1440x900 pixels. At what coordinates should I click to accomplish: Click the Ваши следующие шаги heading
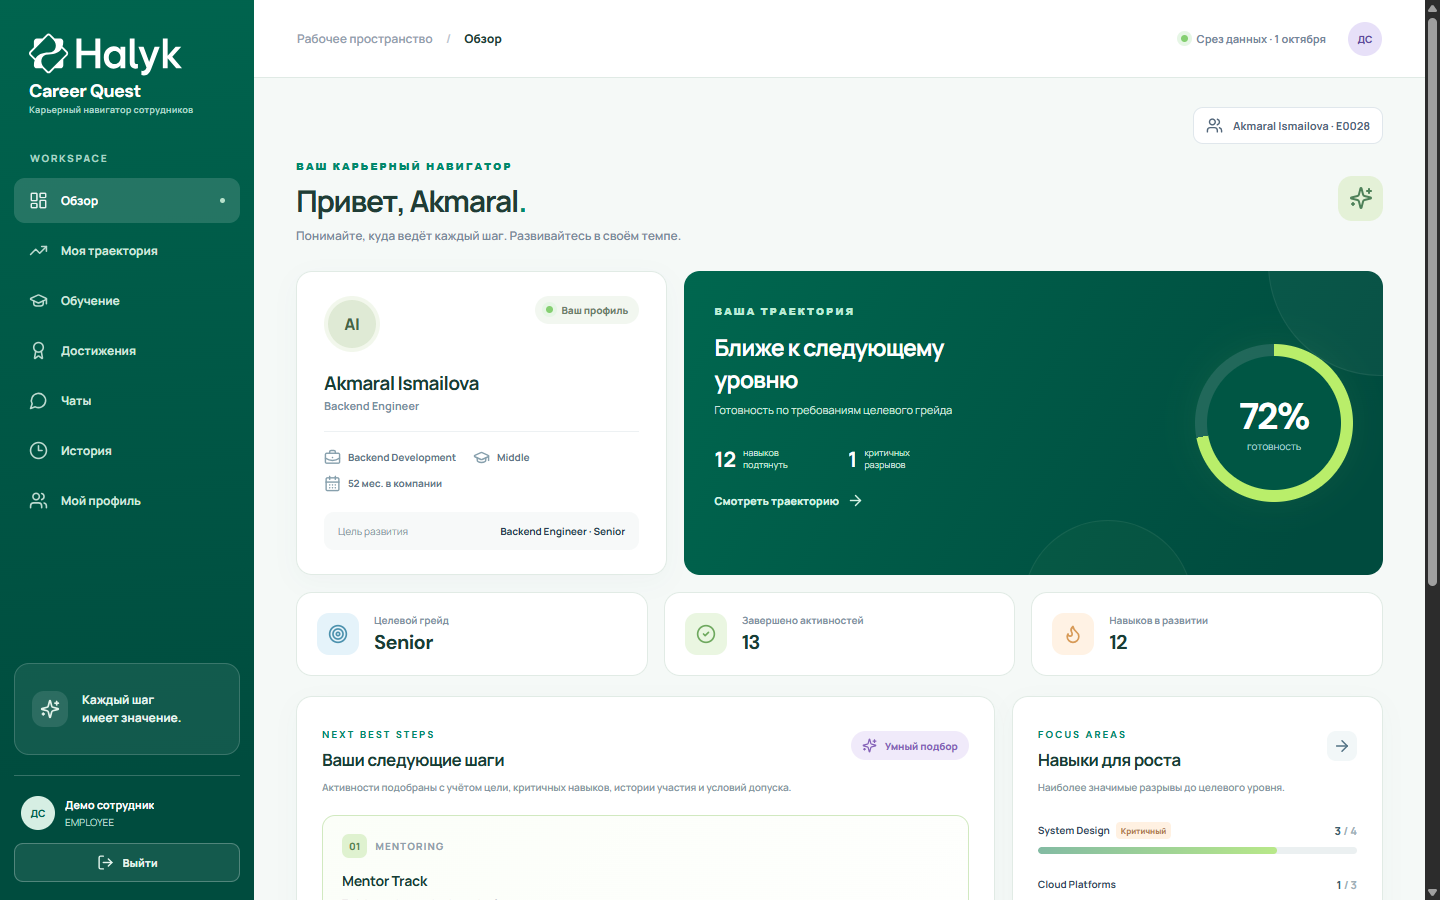click(x=413, y=760)
